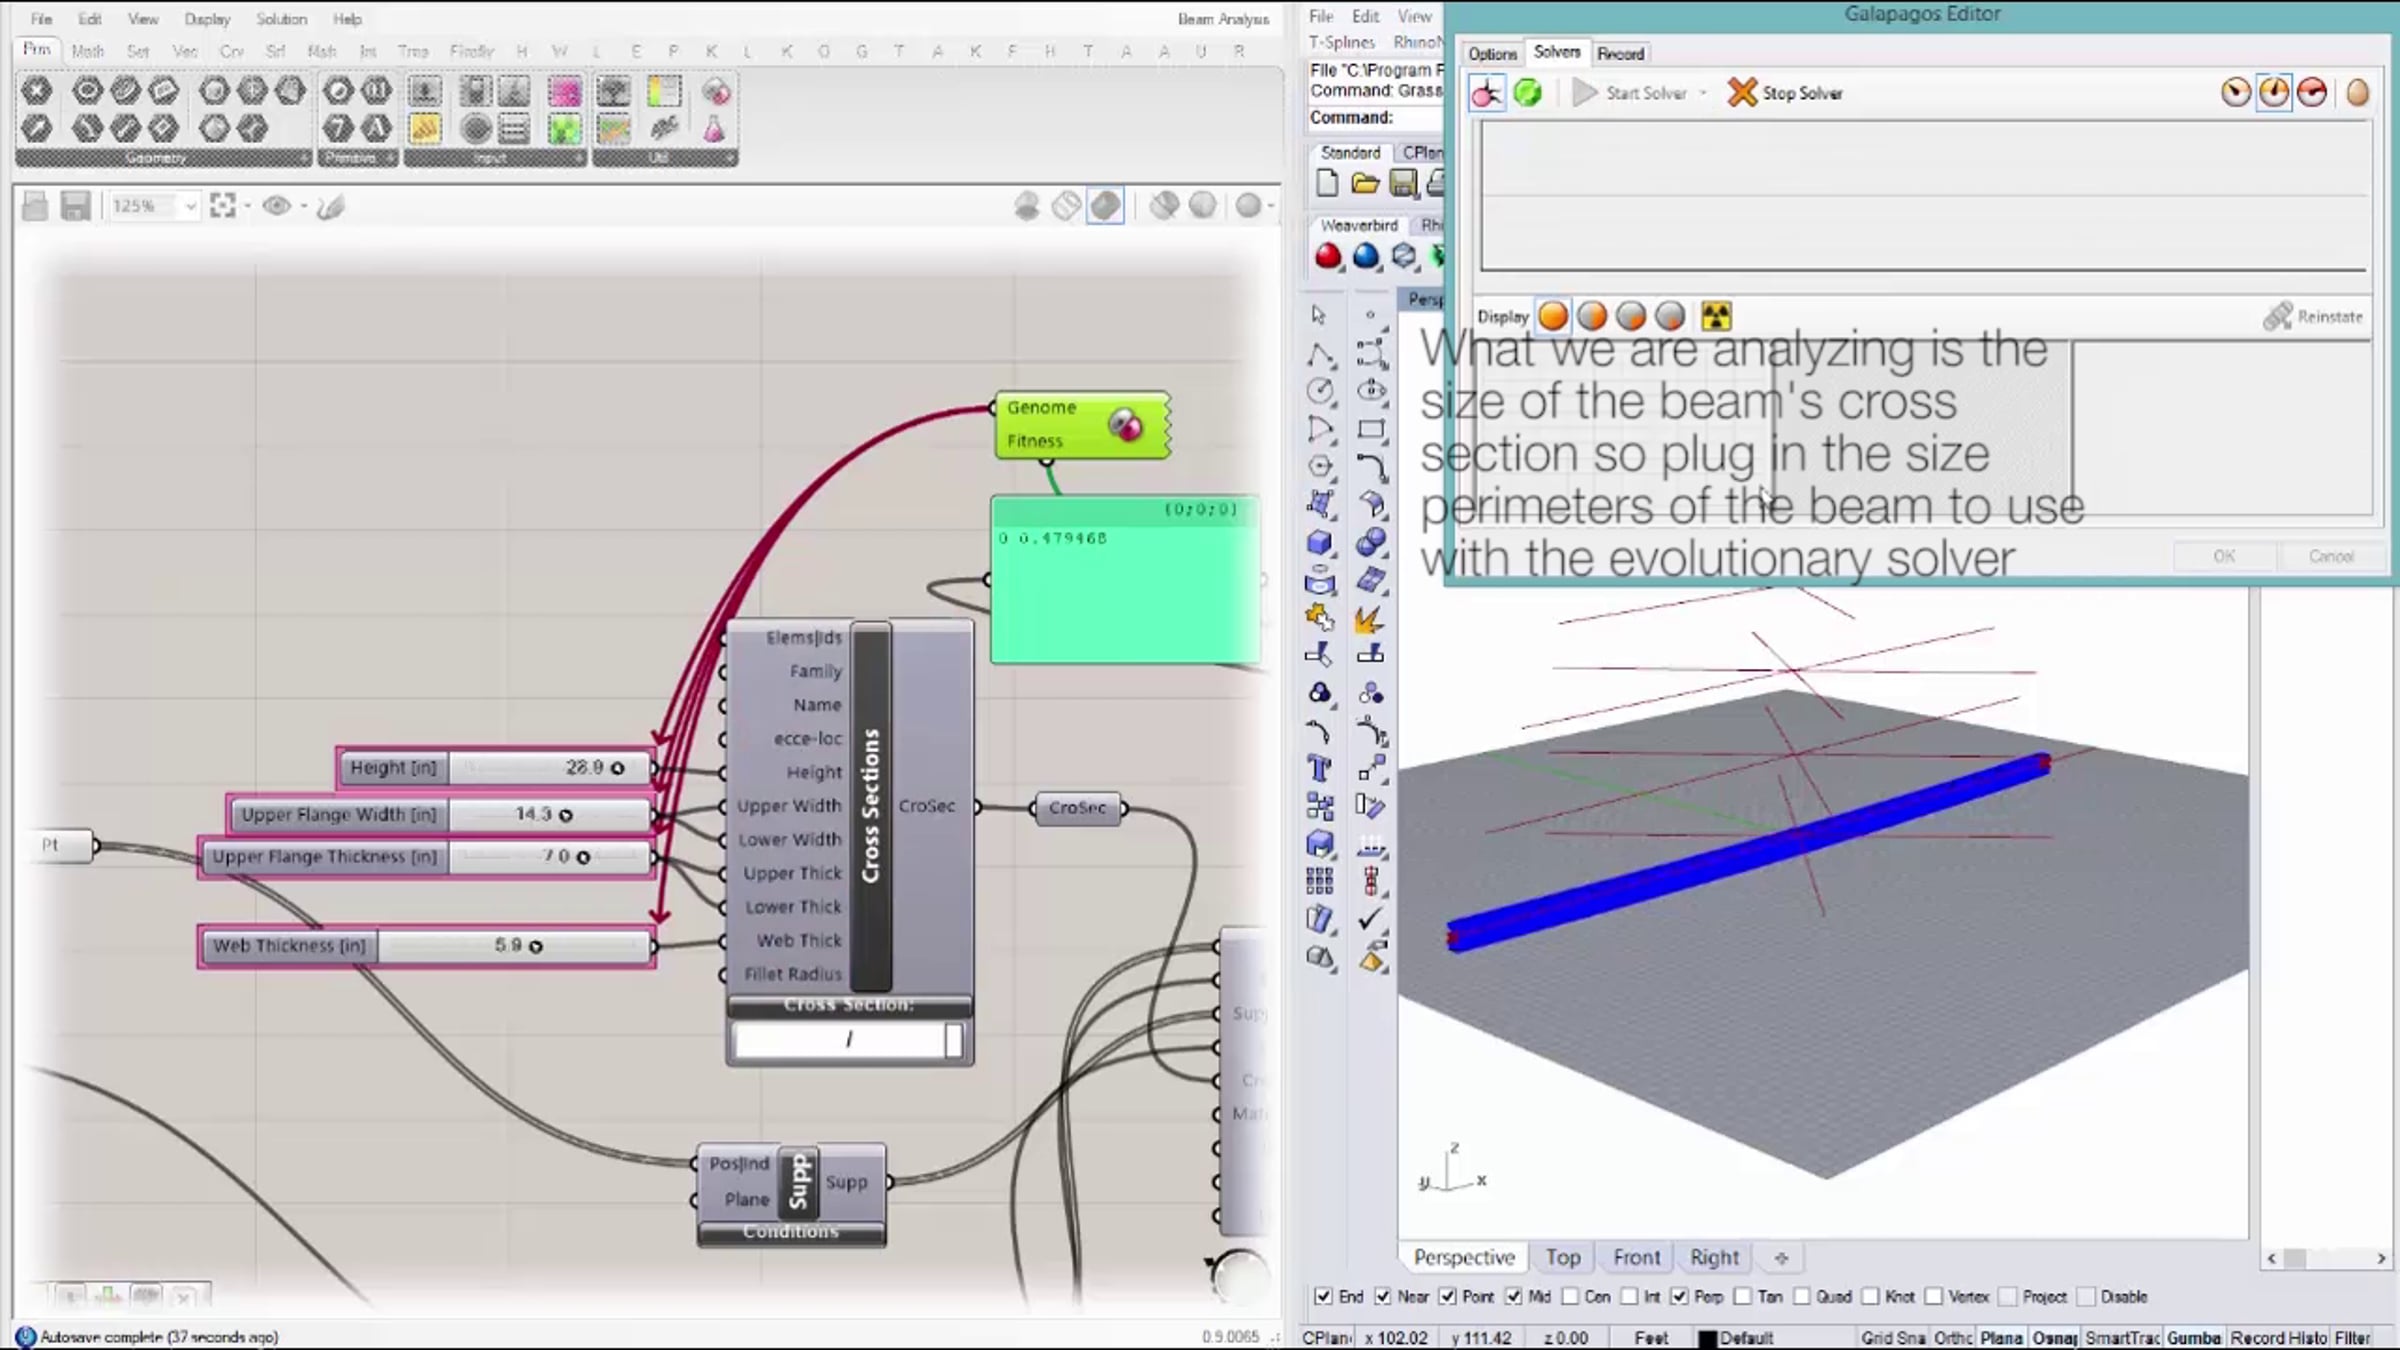This screenshot has height=1350, width=2400.
Task: Check the Disable osnap checkbox
Action: (x=2086, y=1297)
